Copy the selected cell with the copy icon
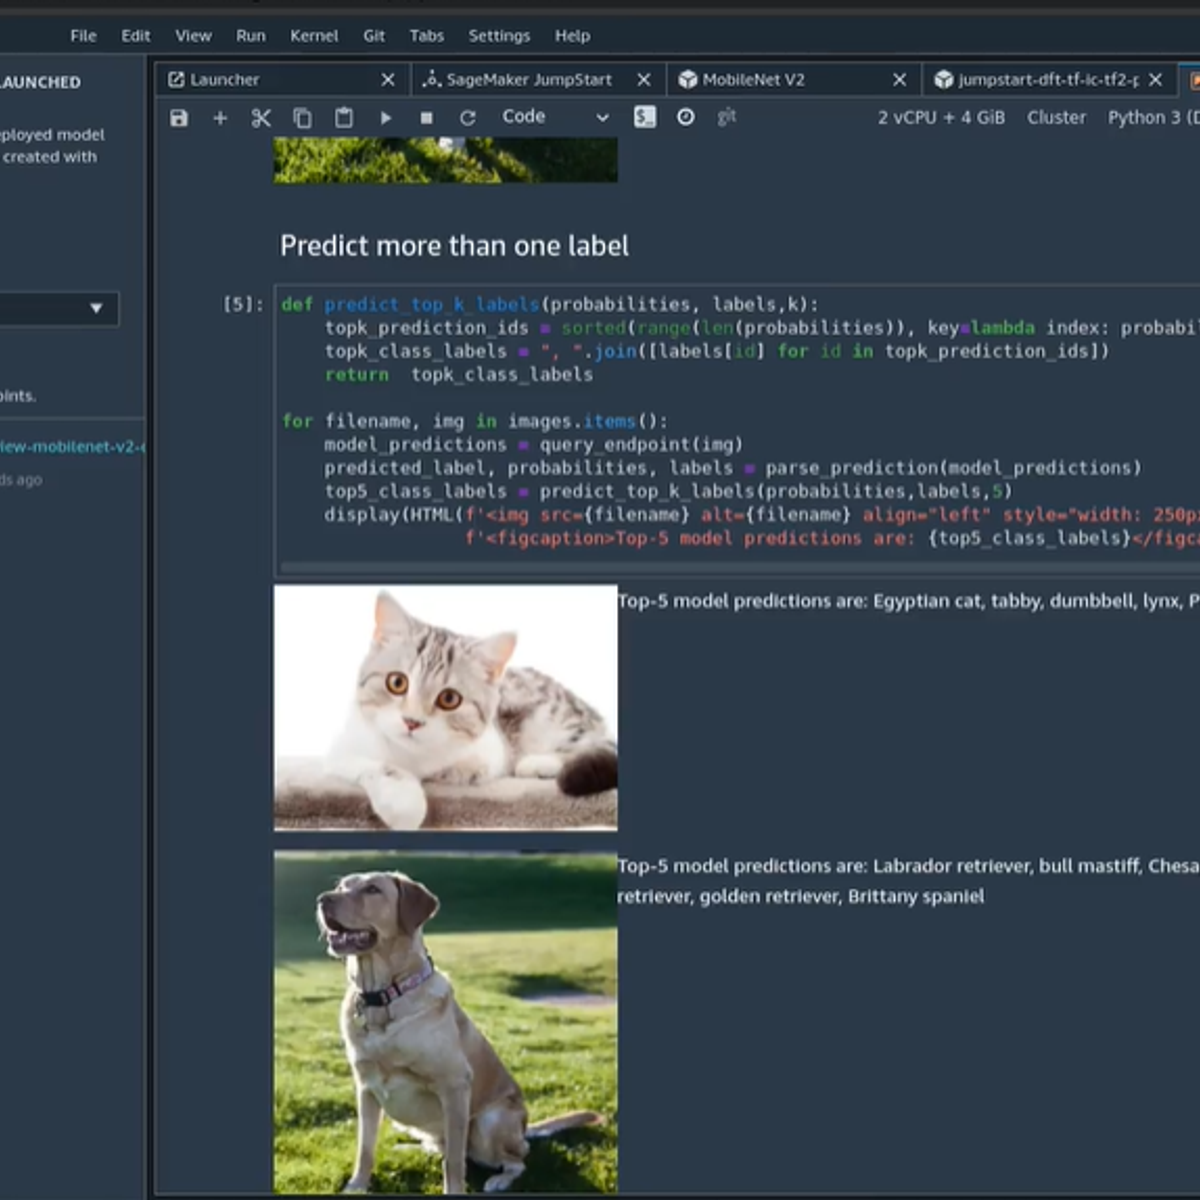The width and height of the screenshot is (1200, 1200). (x=302, y=118)
